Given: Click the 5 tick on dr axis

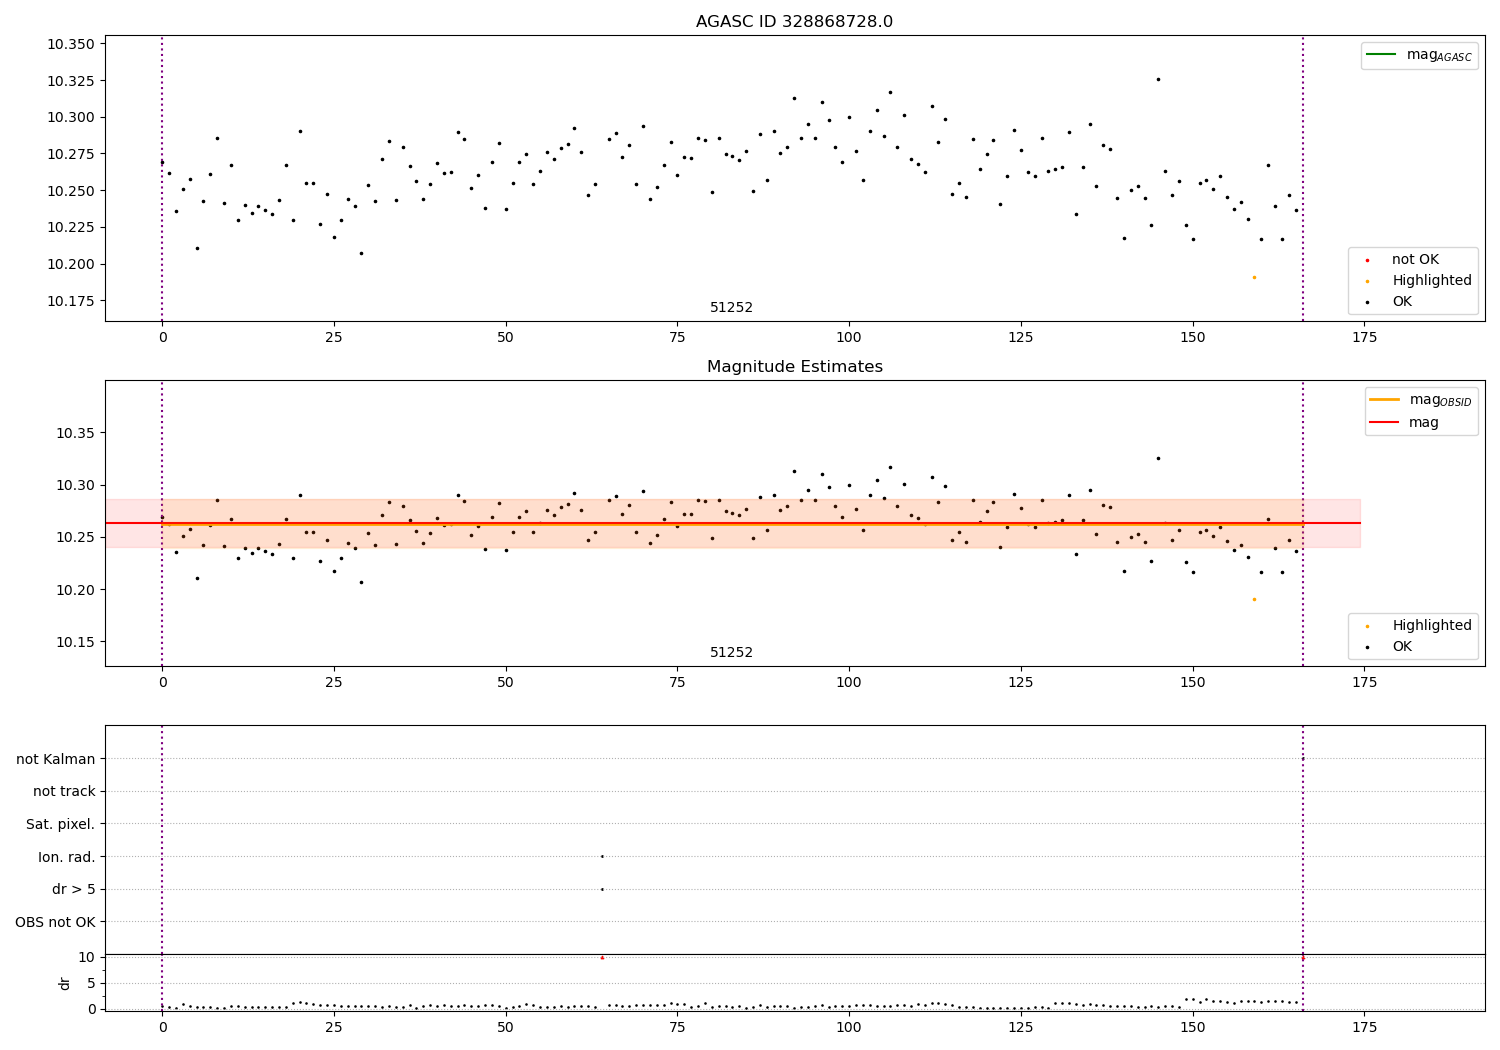Looking at the screenshot, I should 90,983.
